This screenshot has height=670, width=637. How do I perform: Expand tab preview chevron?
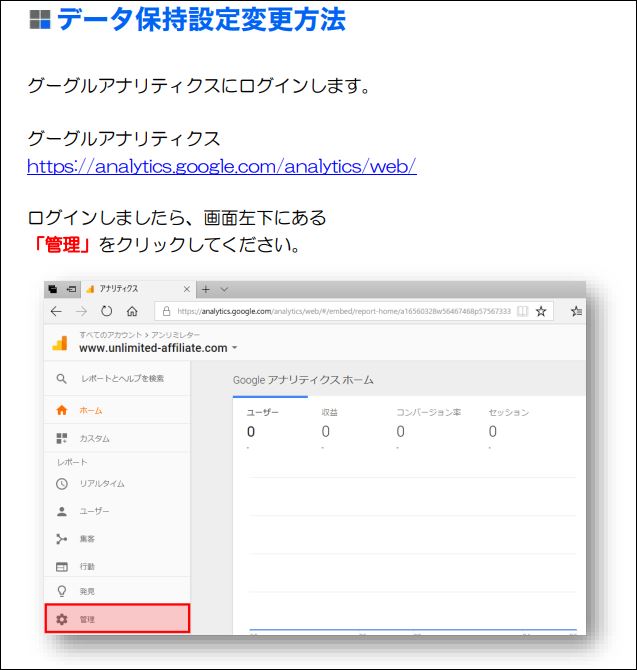click(x=224, y=289)
